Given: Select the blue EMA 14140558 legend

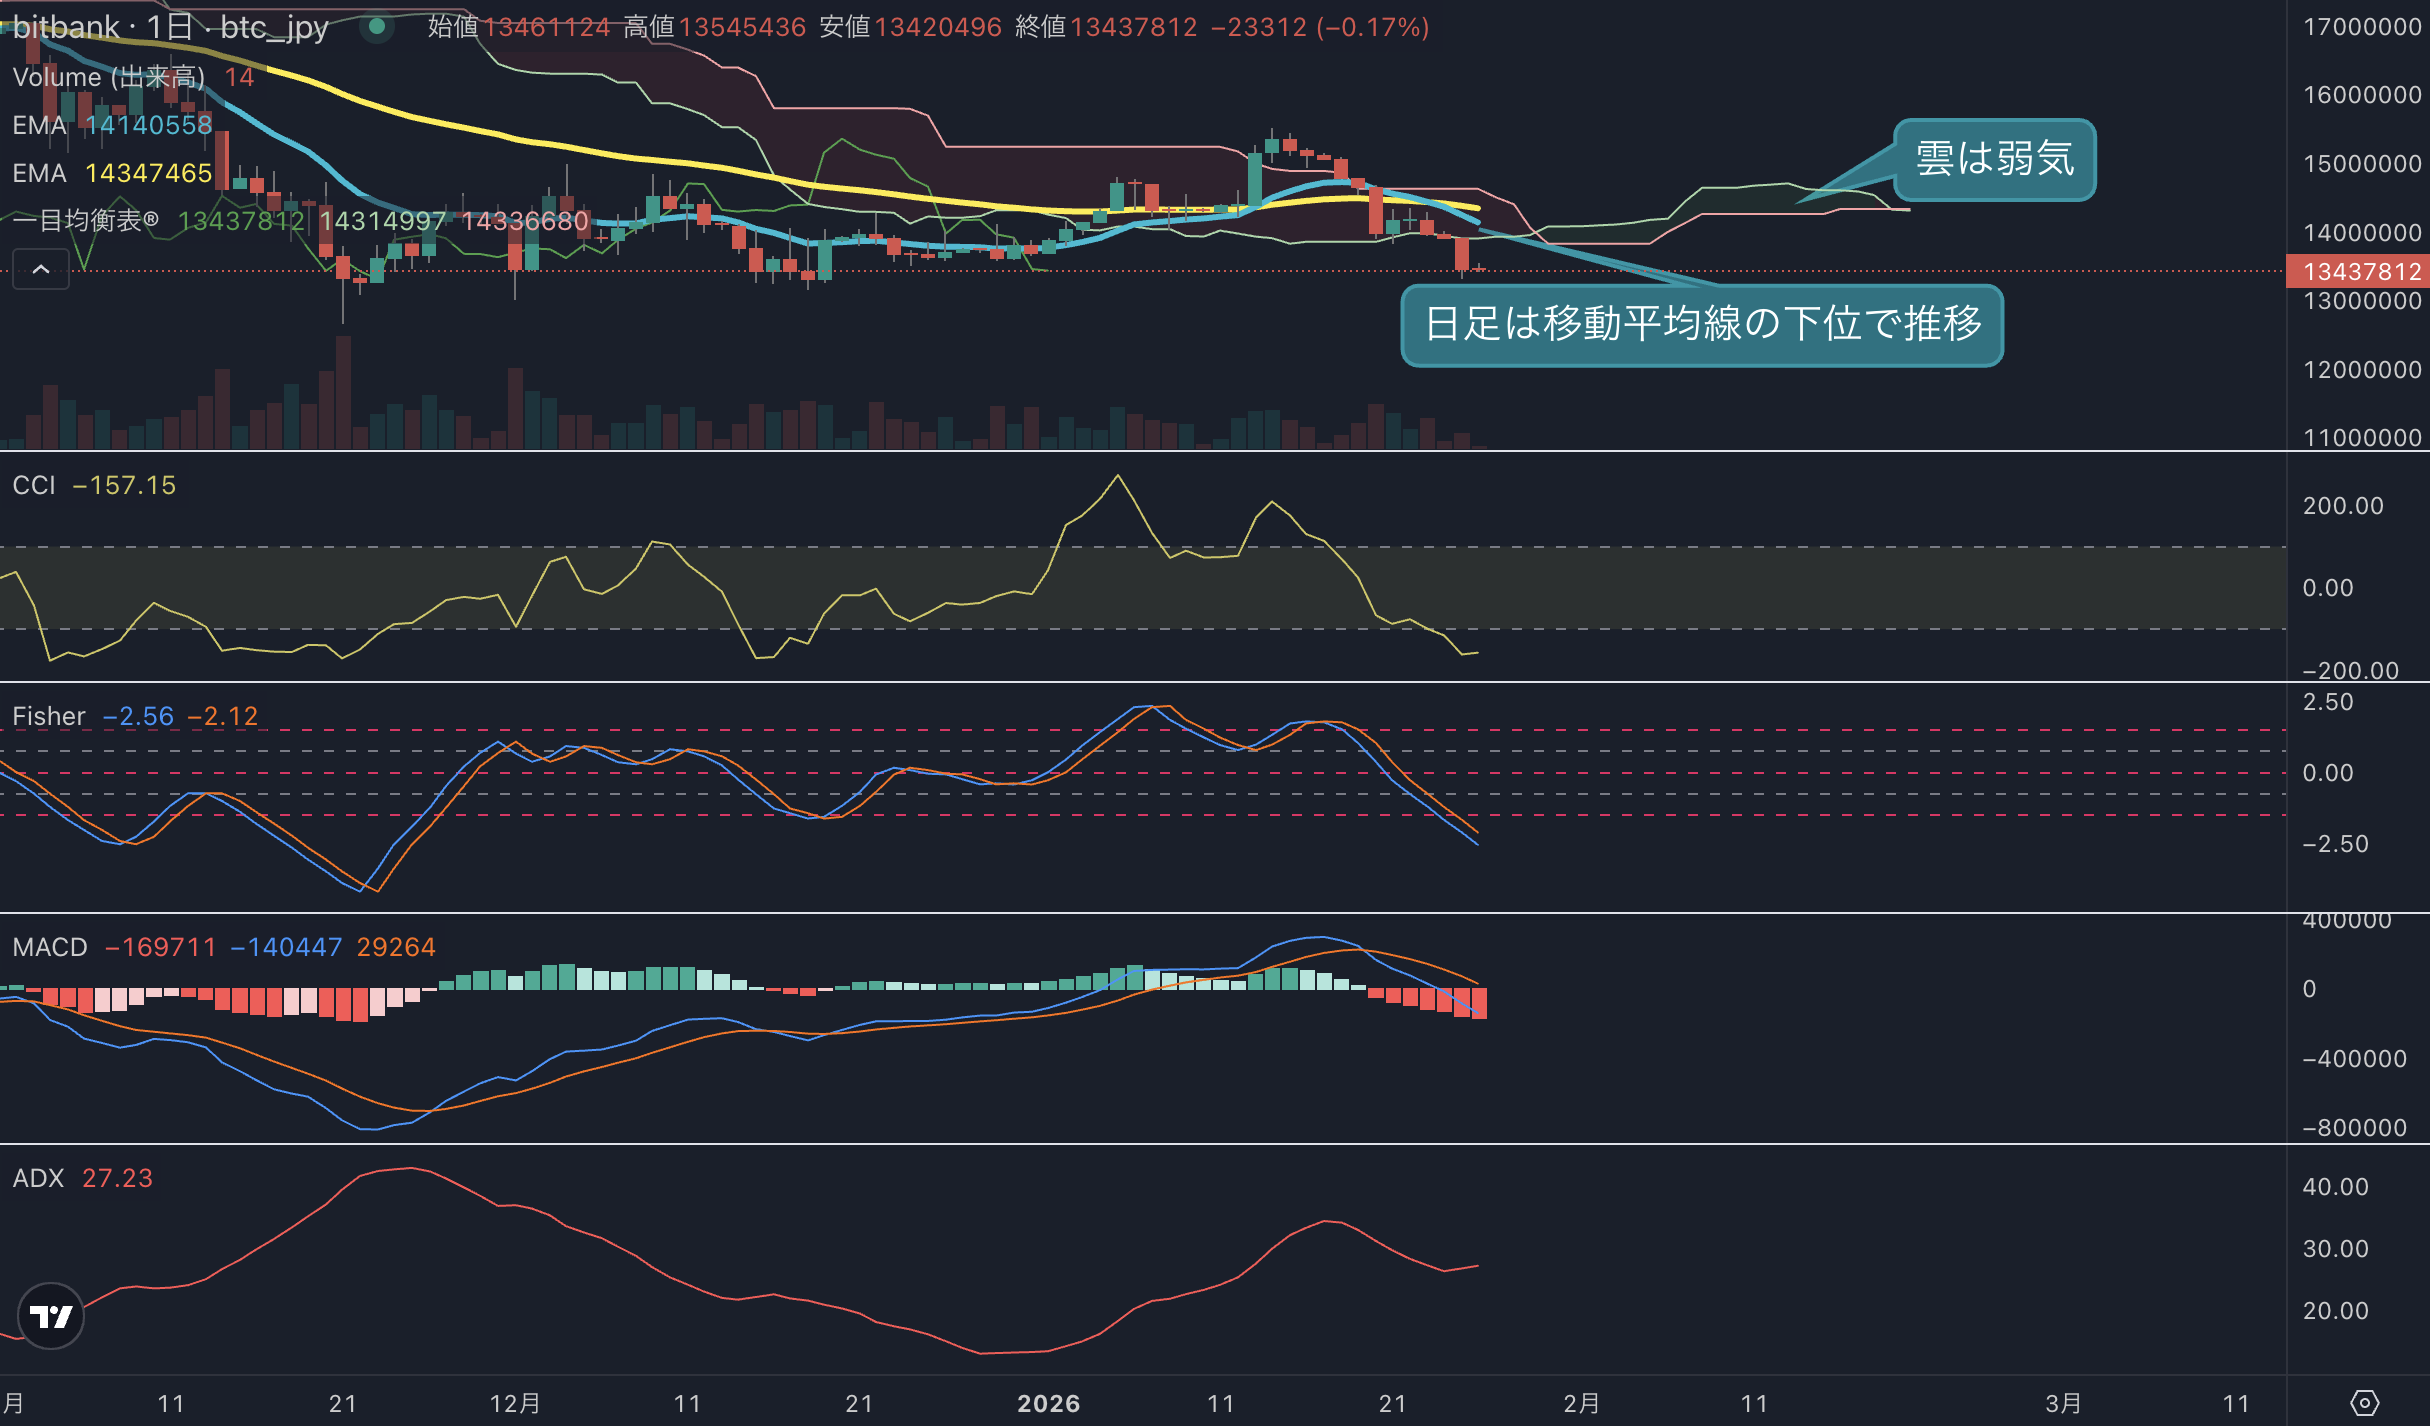Looking at the screenshot, I should (112, 125).
